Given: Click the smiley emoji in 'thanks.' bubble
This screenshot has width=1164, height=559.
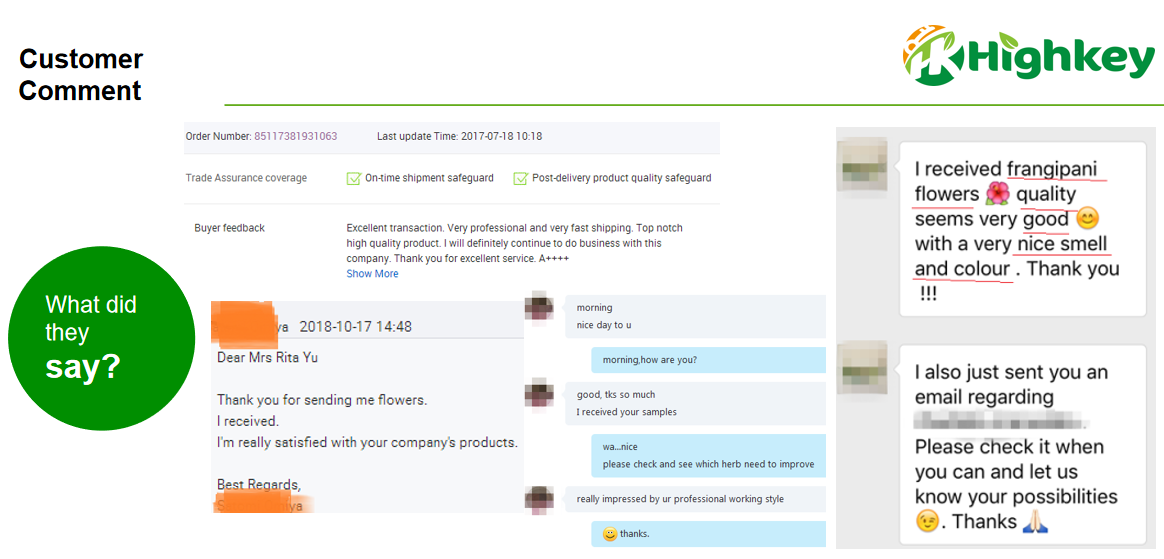Looking at the screenshot, I should pos(609,534).
